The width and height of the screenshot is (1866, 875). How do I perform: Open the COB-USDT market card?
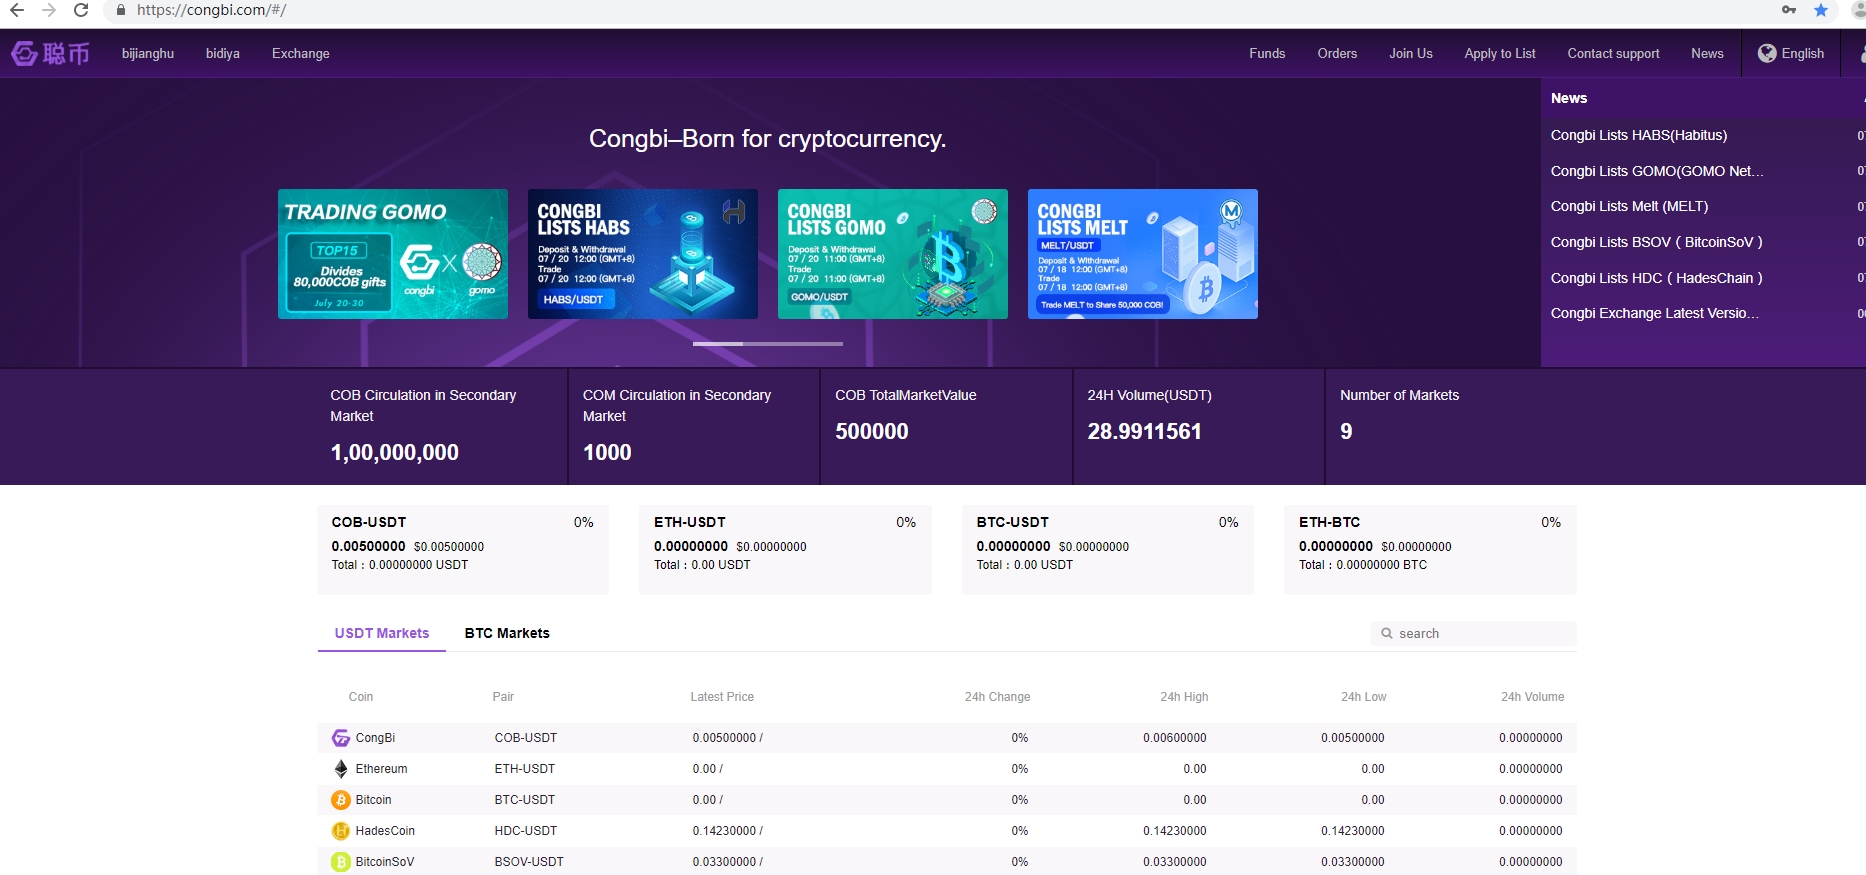pyautogui.click(x=463, y=550)
